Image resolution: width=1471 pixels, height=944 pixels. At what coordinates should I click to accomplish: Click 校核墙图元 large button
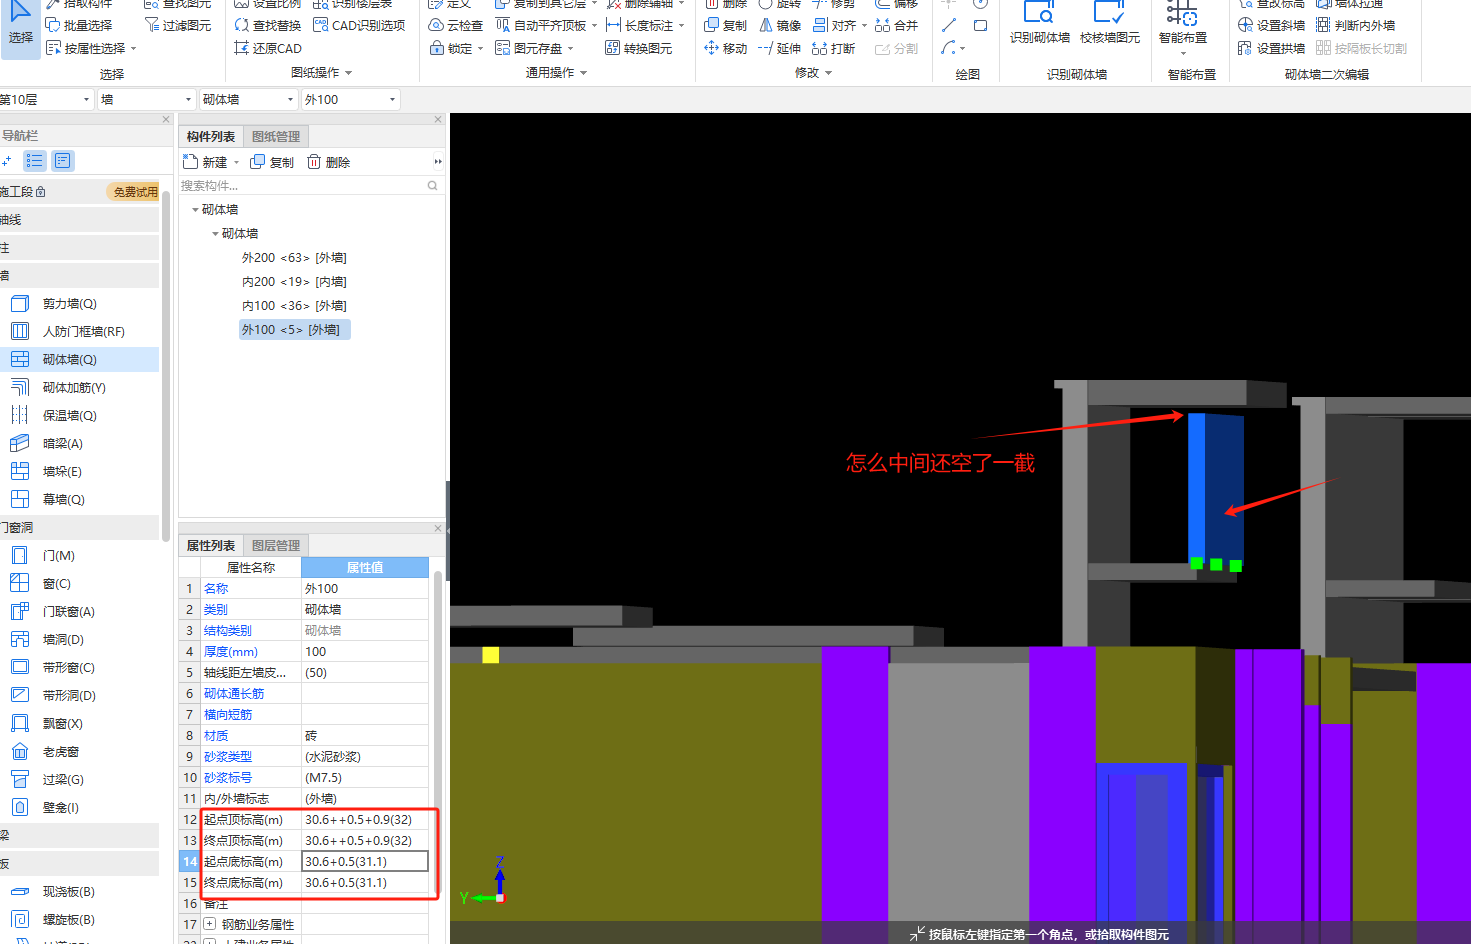[1109, 24]
